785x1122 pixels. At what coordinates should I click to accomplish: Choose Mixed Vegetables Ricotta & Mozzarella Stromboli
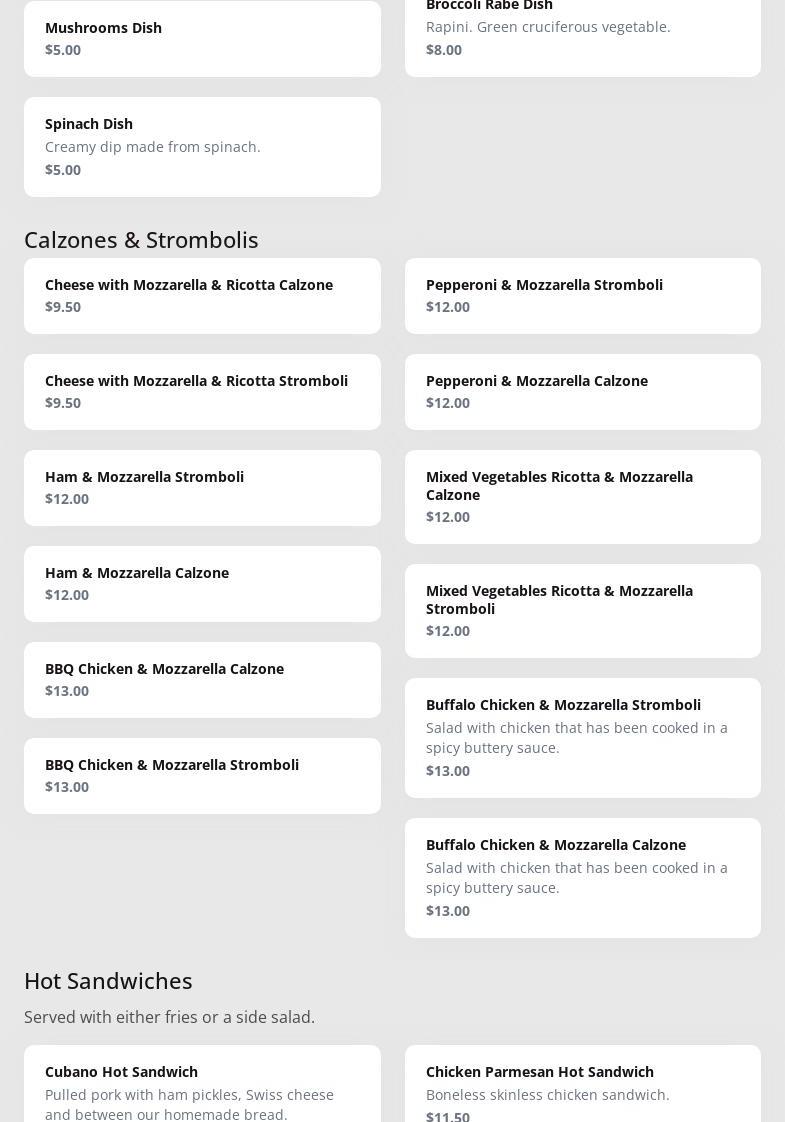click(582, 610)
